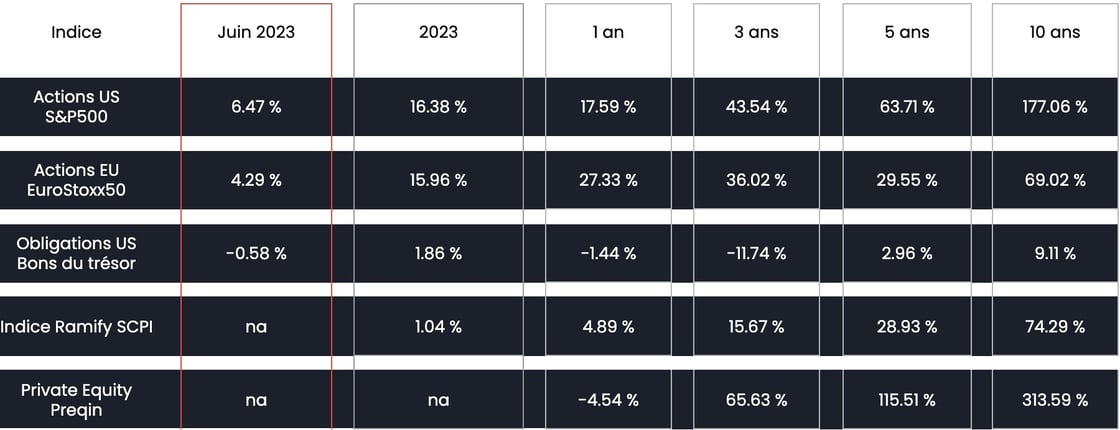
Task: Click the 2023 column header
Action: coord(439,33)
